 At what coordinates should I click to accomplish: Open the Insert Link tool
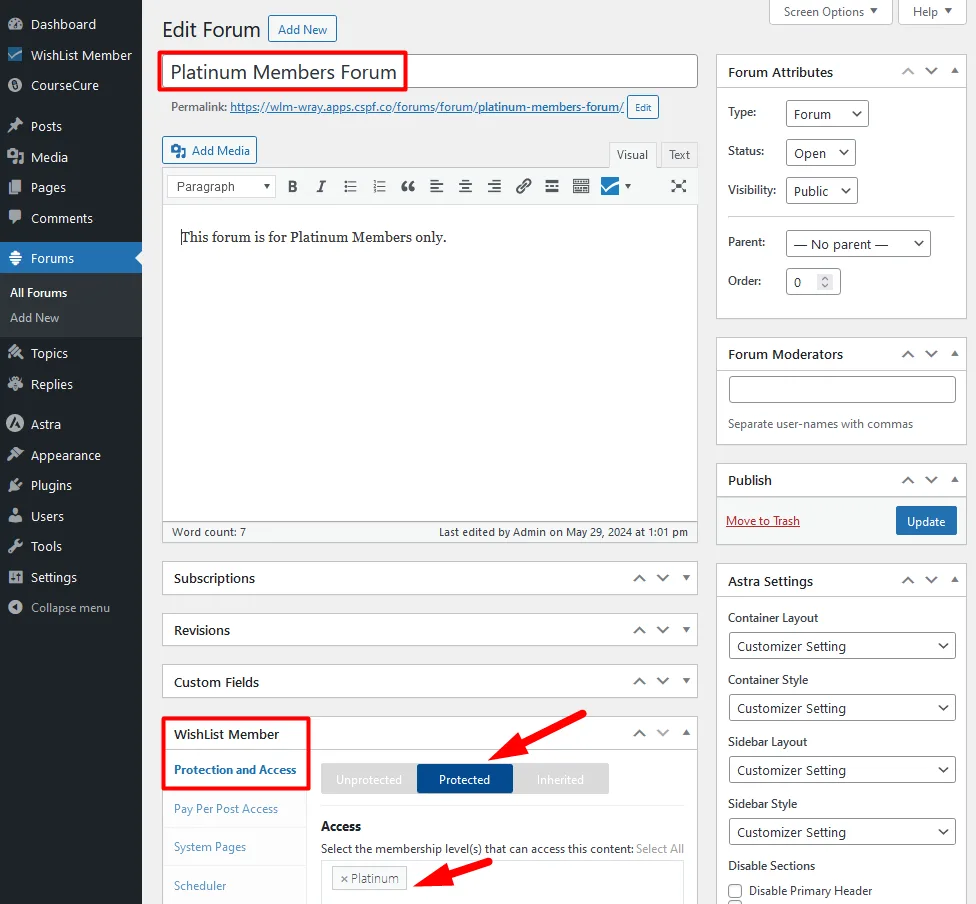coord(523,186)
